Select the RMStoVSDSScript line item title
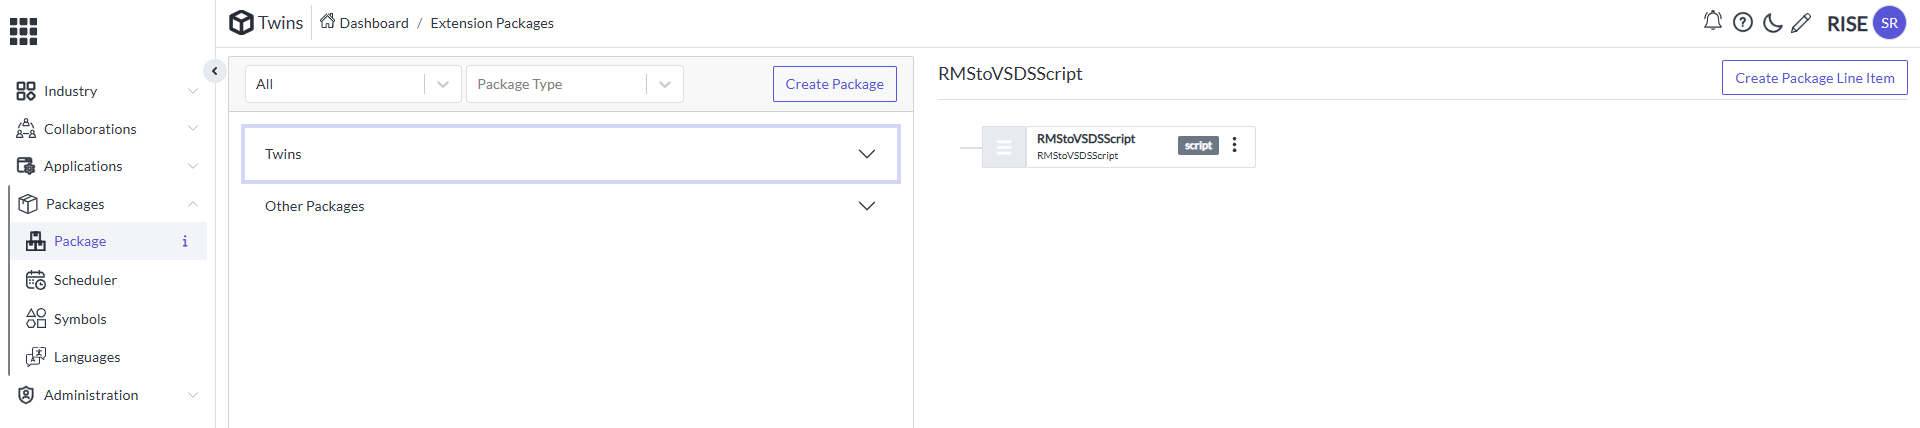Screen dimensions: 1920x428 1086,139
